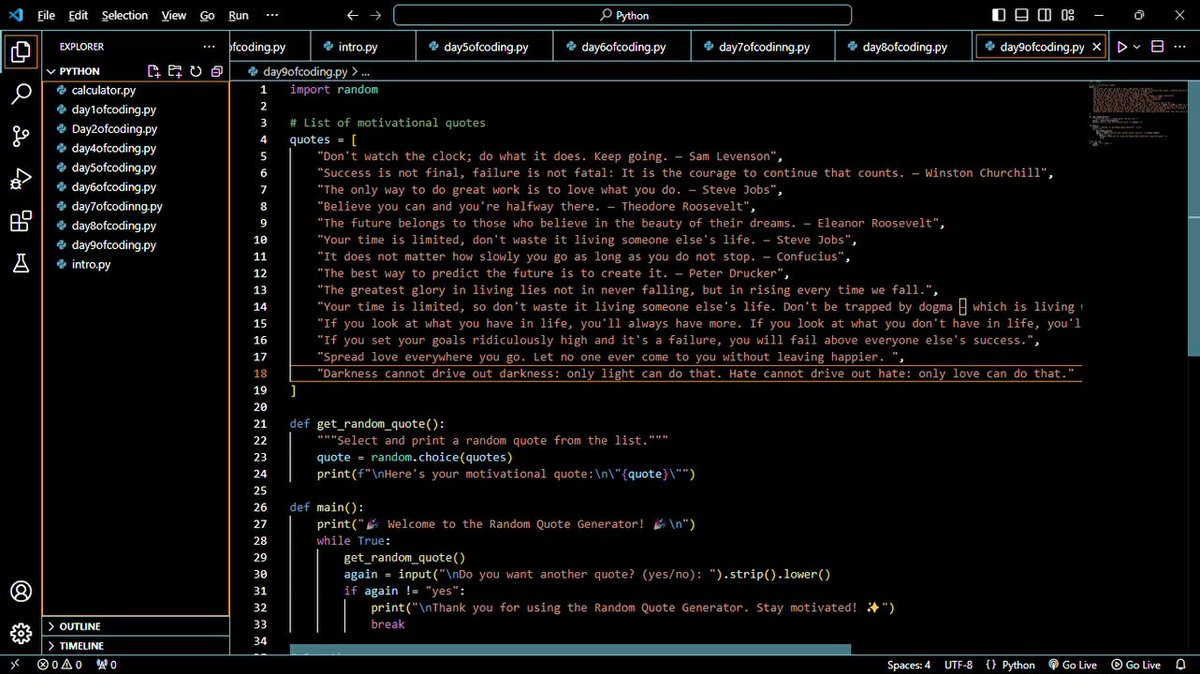
Task: Click the first Go Live button
Action: click(1075, 665)
